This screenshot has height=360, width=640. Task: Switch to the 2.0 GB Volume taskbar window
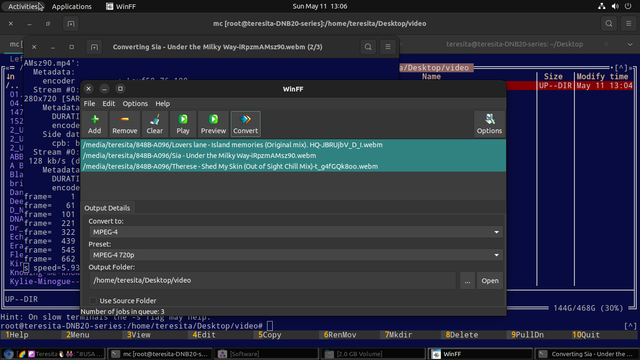373,354
